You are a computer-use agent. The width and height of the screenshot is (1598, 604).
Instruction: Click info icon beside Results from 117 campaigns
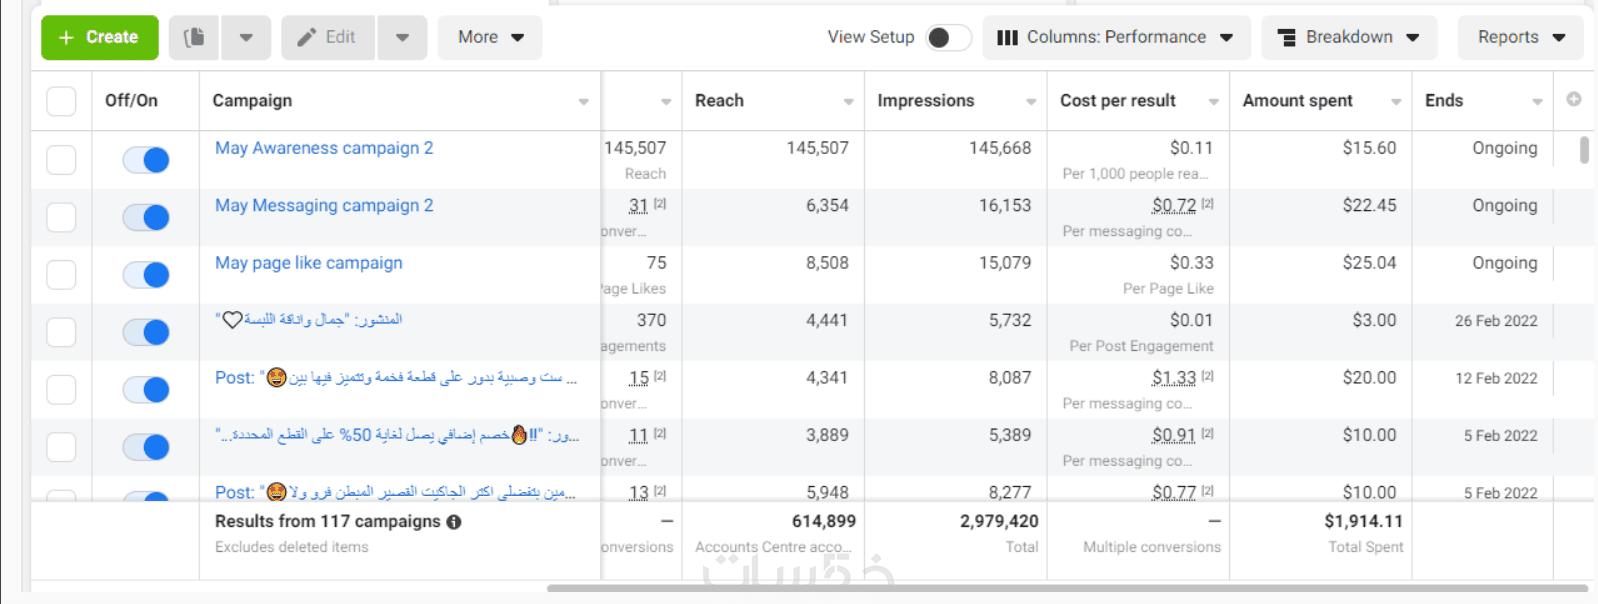click(x=454, y=522)
